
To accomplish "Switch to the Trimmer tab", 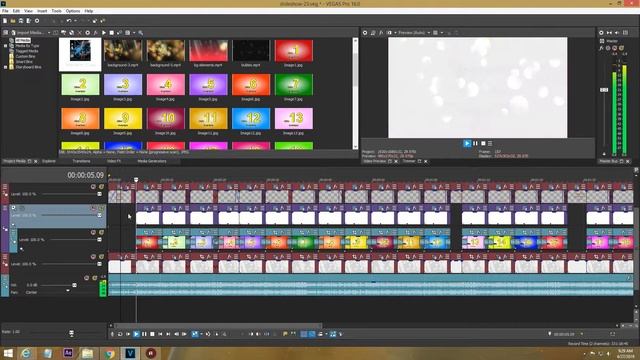I will 409,162.
